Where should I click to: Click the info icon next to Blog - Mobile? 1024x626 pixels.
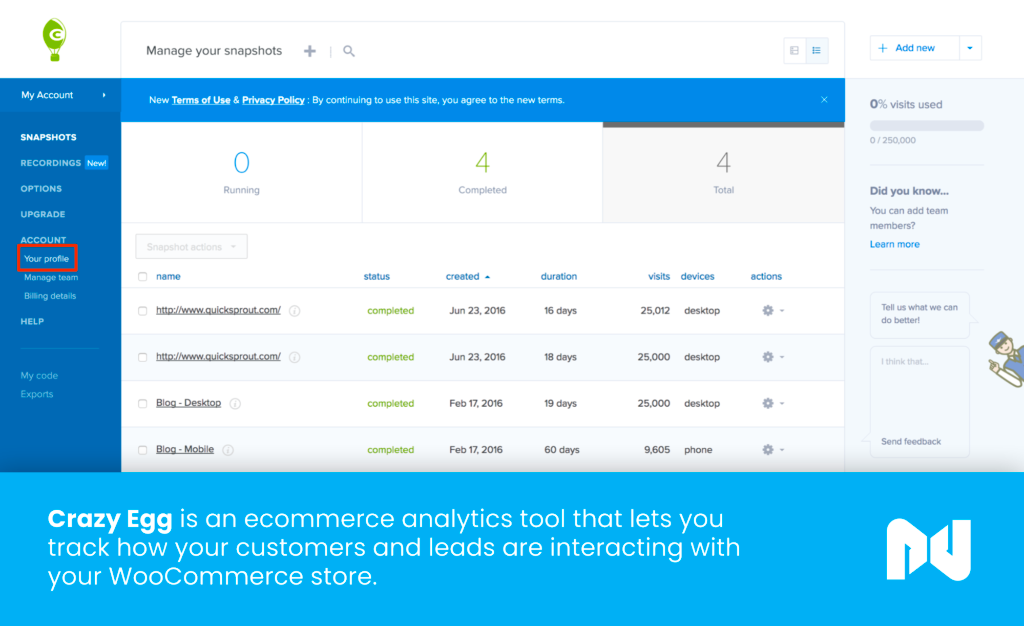click(x=227, y=450)
